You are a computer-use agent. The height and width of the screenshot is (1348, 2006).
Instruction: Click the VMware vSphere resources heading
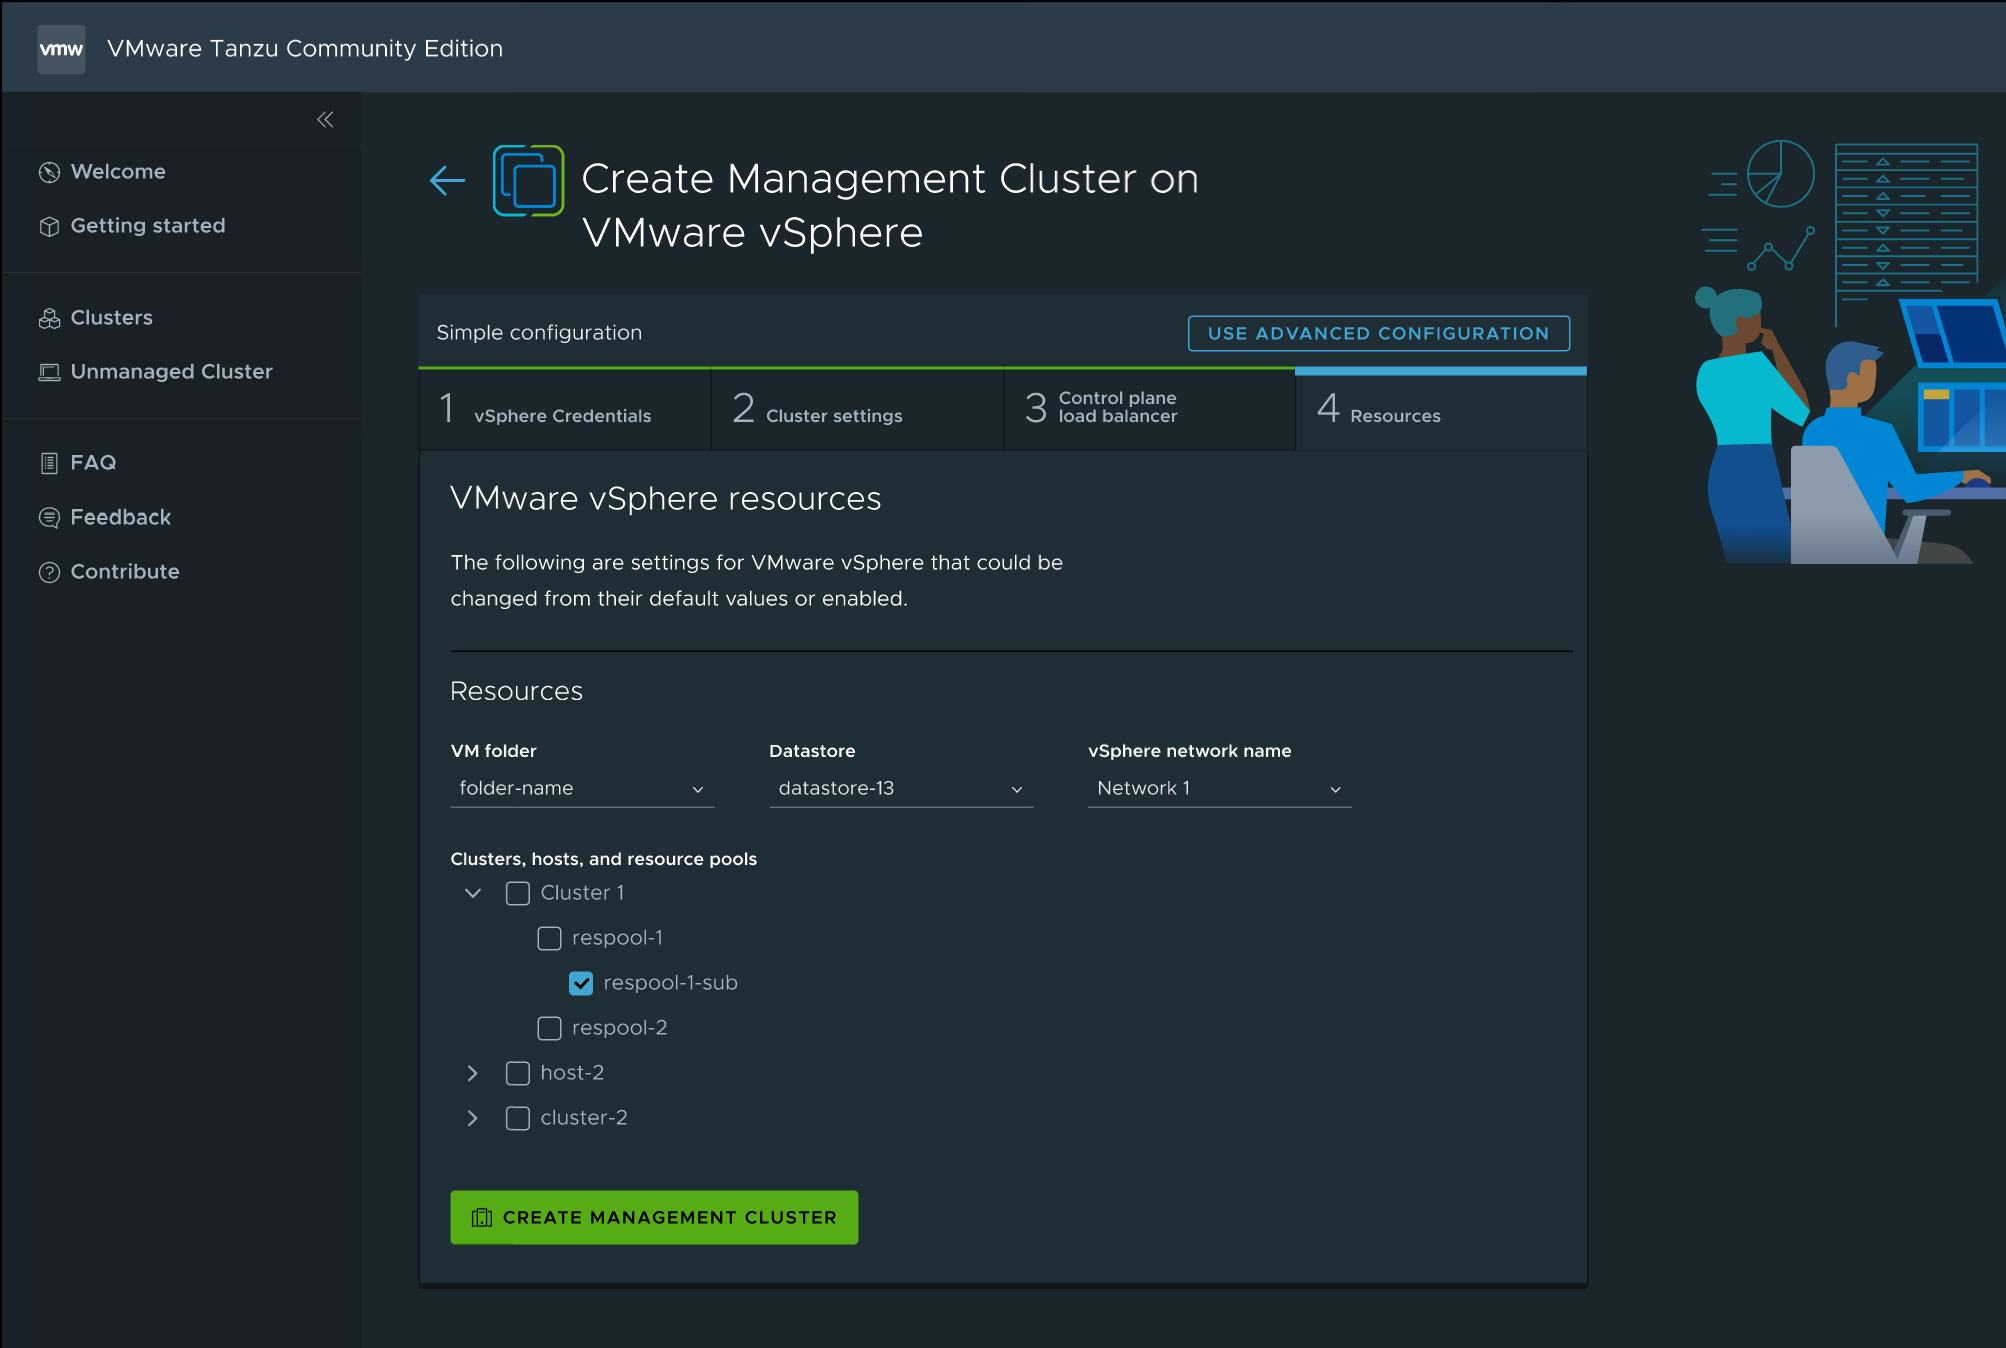tap(665, 499)
